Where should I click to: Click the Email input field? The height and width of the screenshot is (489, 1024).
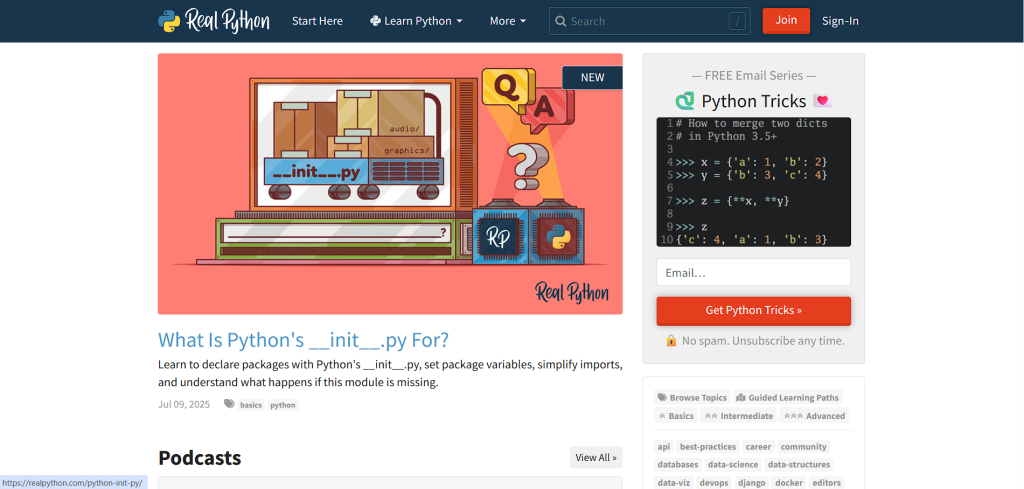click(x=754, y=272)
